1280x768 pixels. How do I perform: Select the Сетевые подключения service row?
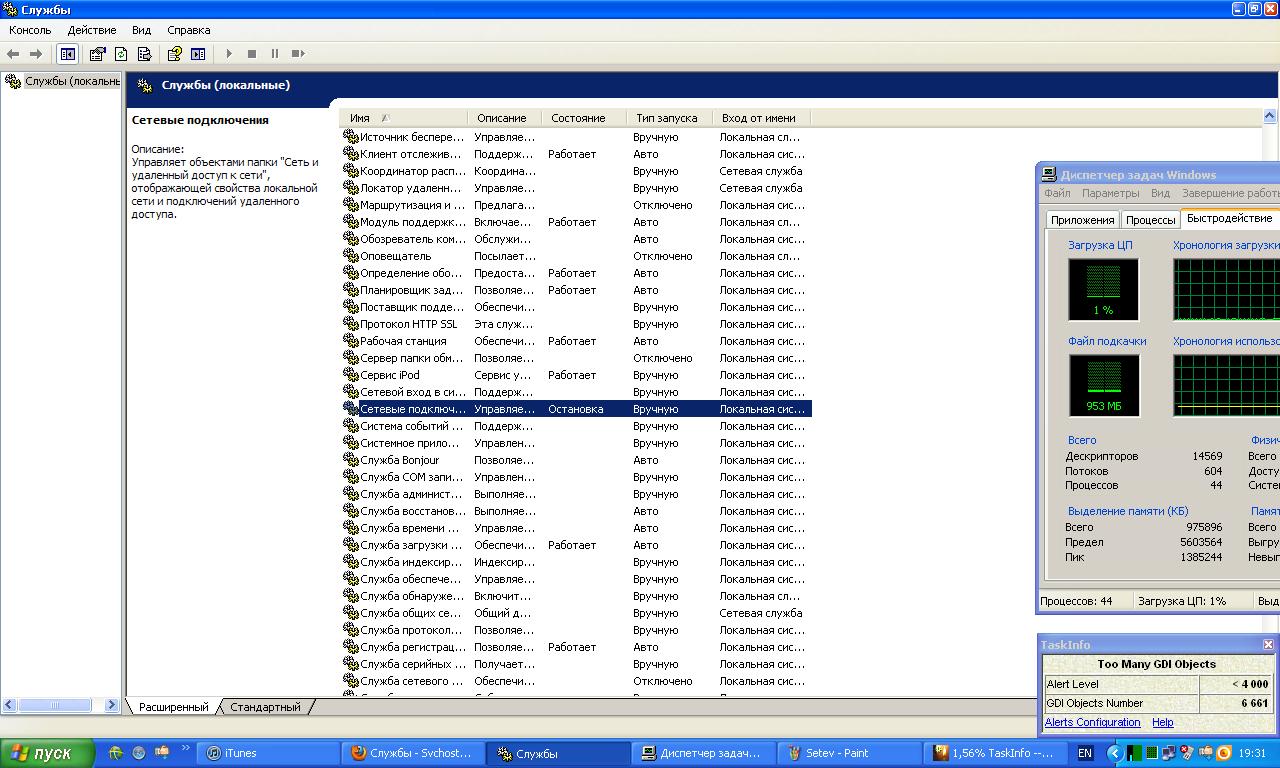[576, 409]
